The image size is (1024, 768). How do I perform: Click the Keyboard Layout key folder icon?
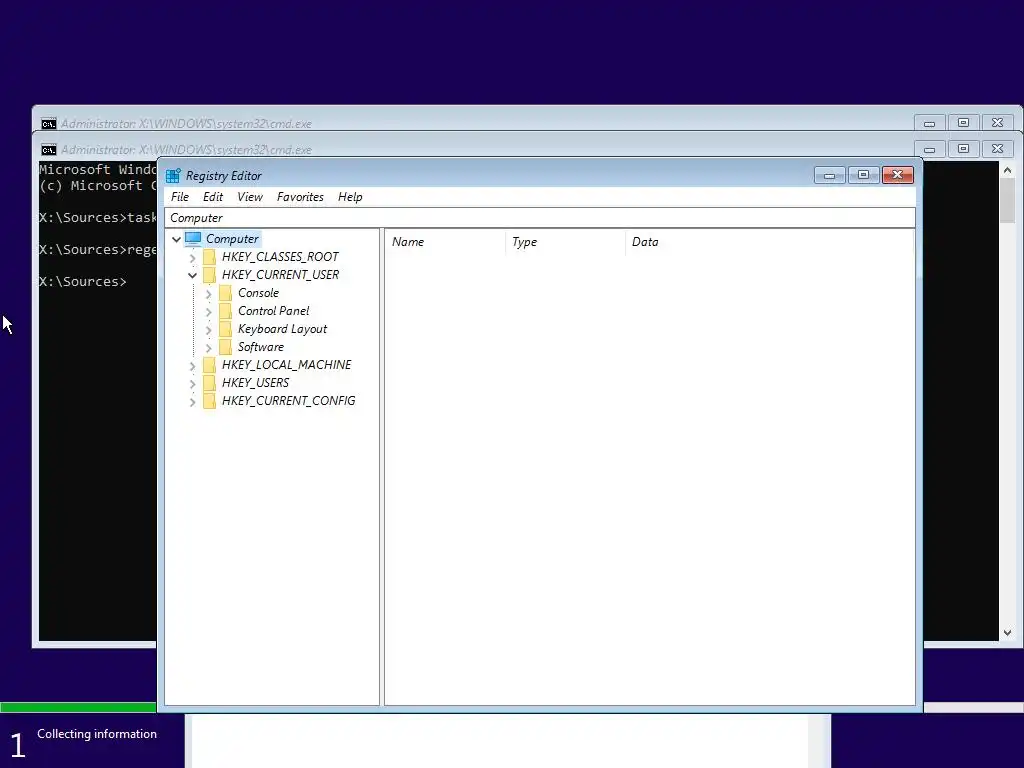225,329
